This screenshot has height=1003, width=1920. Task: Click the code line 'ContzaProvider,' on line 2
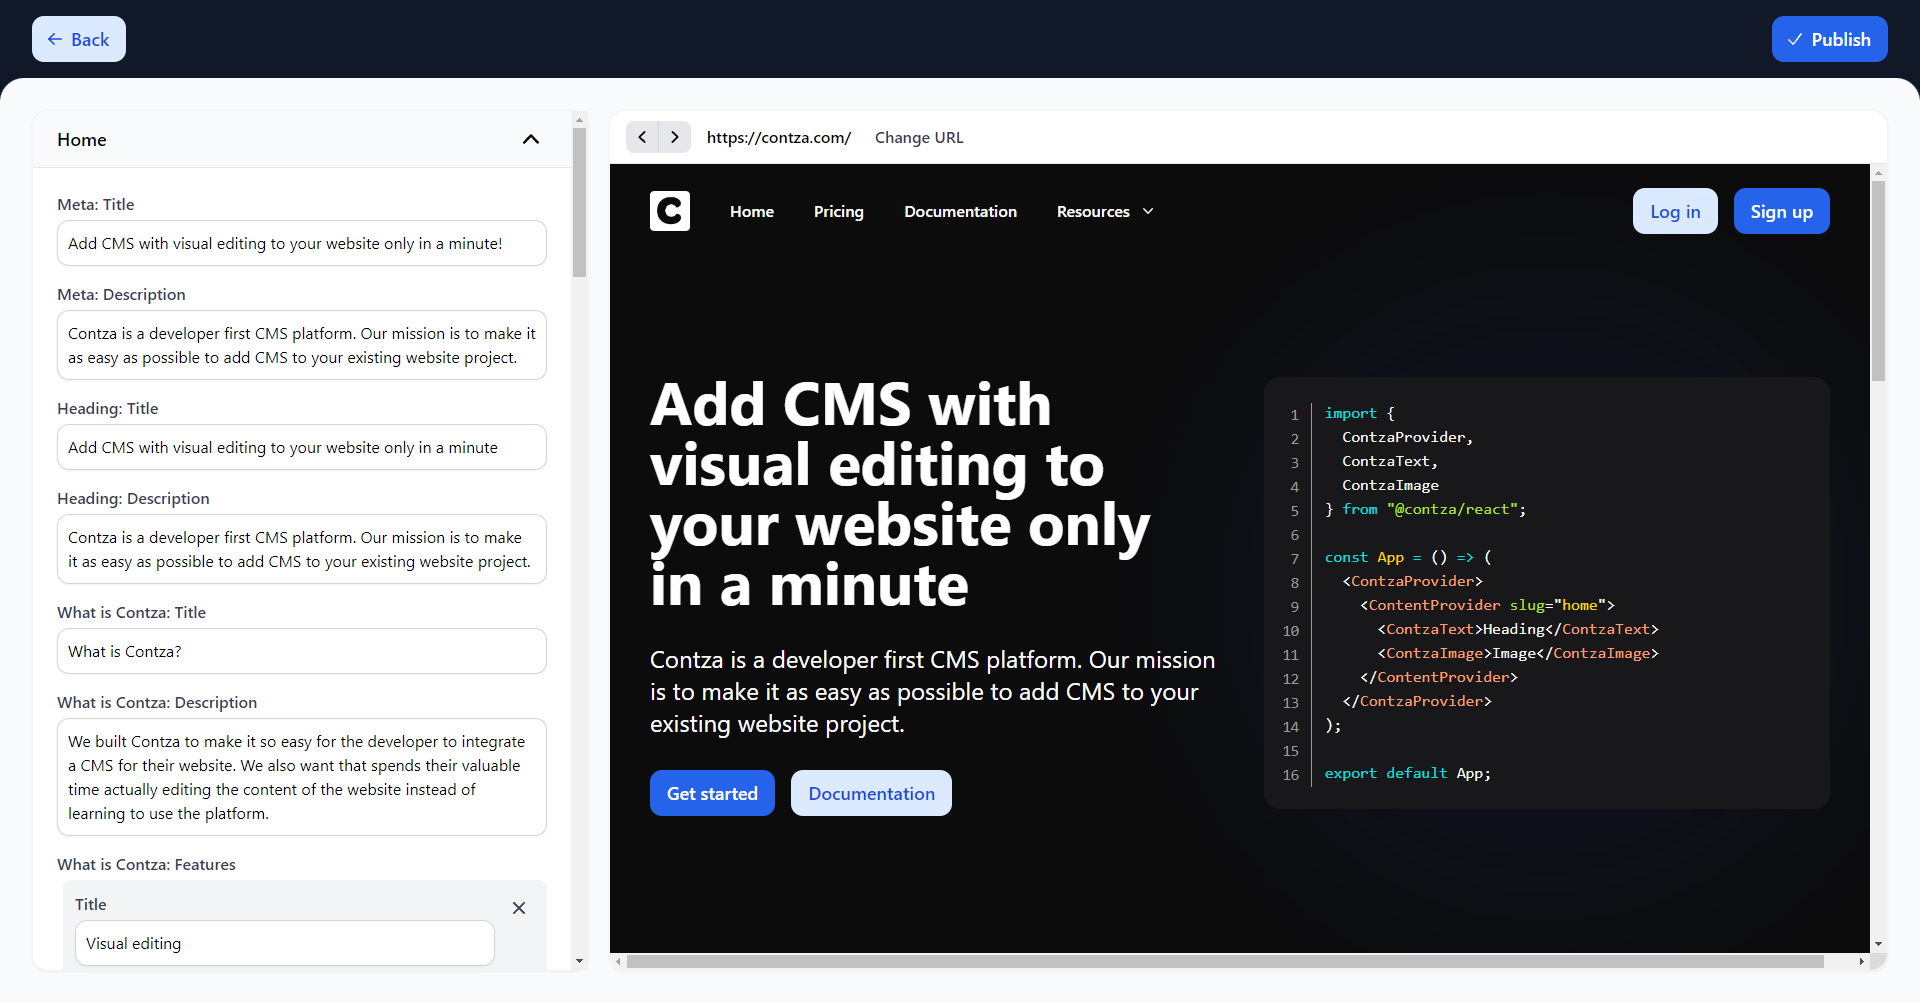[x=1407, y=437]
